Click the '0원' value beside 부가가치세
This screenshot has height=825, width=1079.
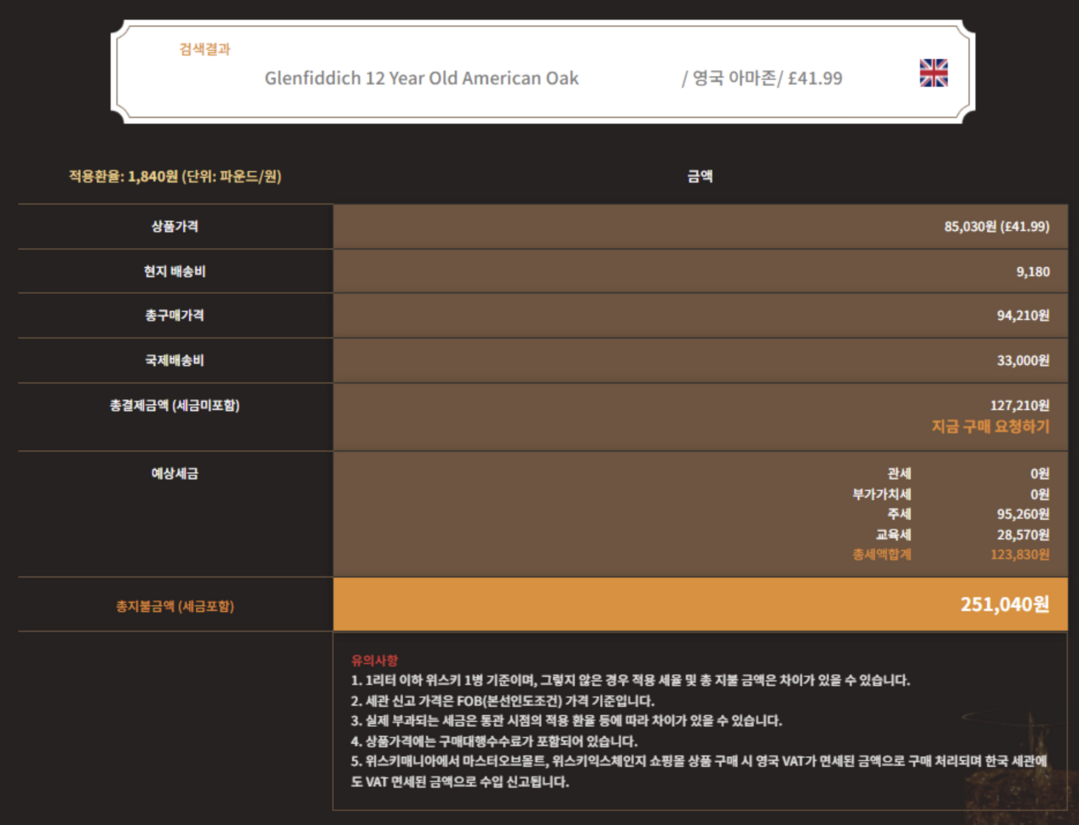coord(1040,494)
